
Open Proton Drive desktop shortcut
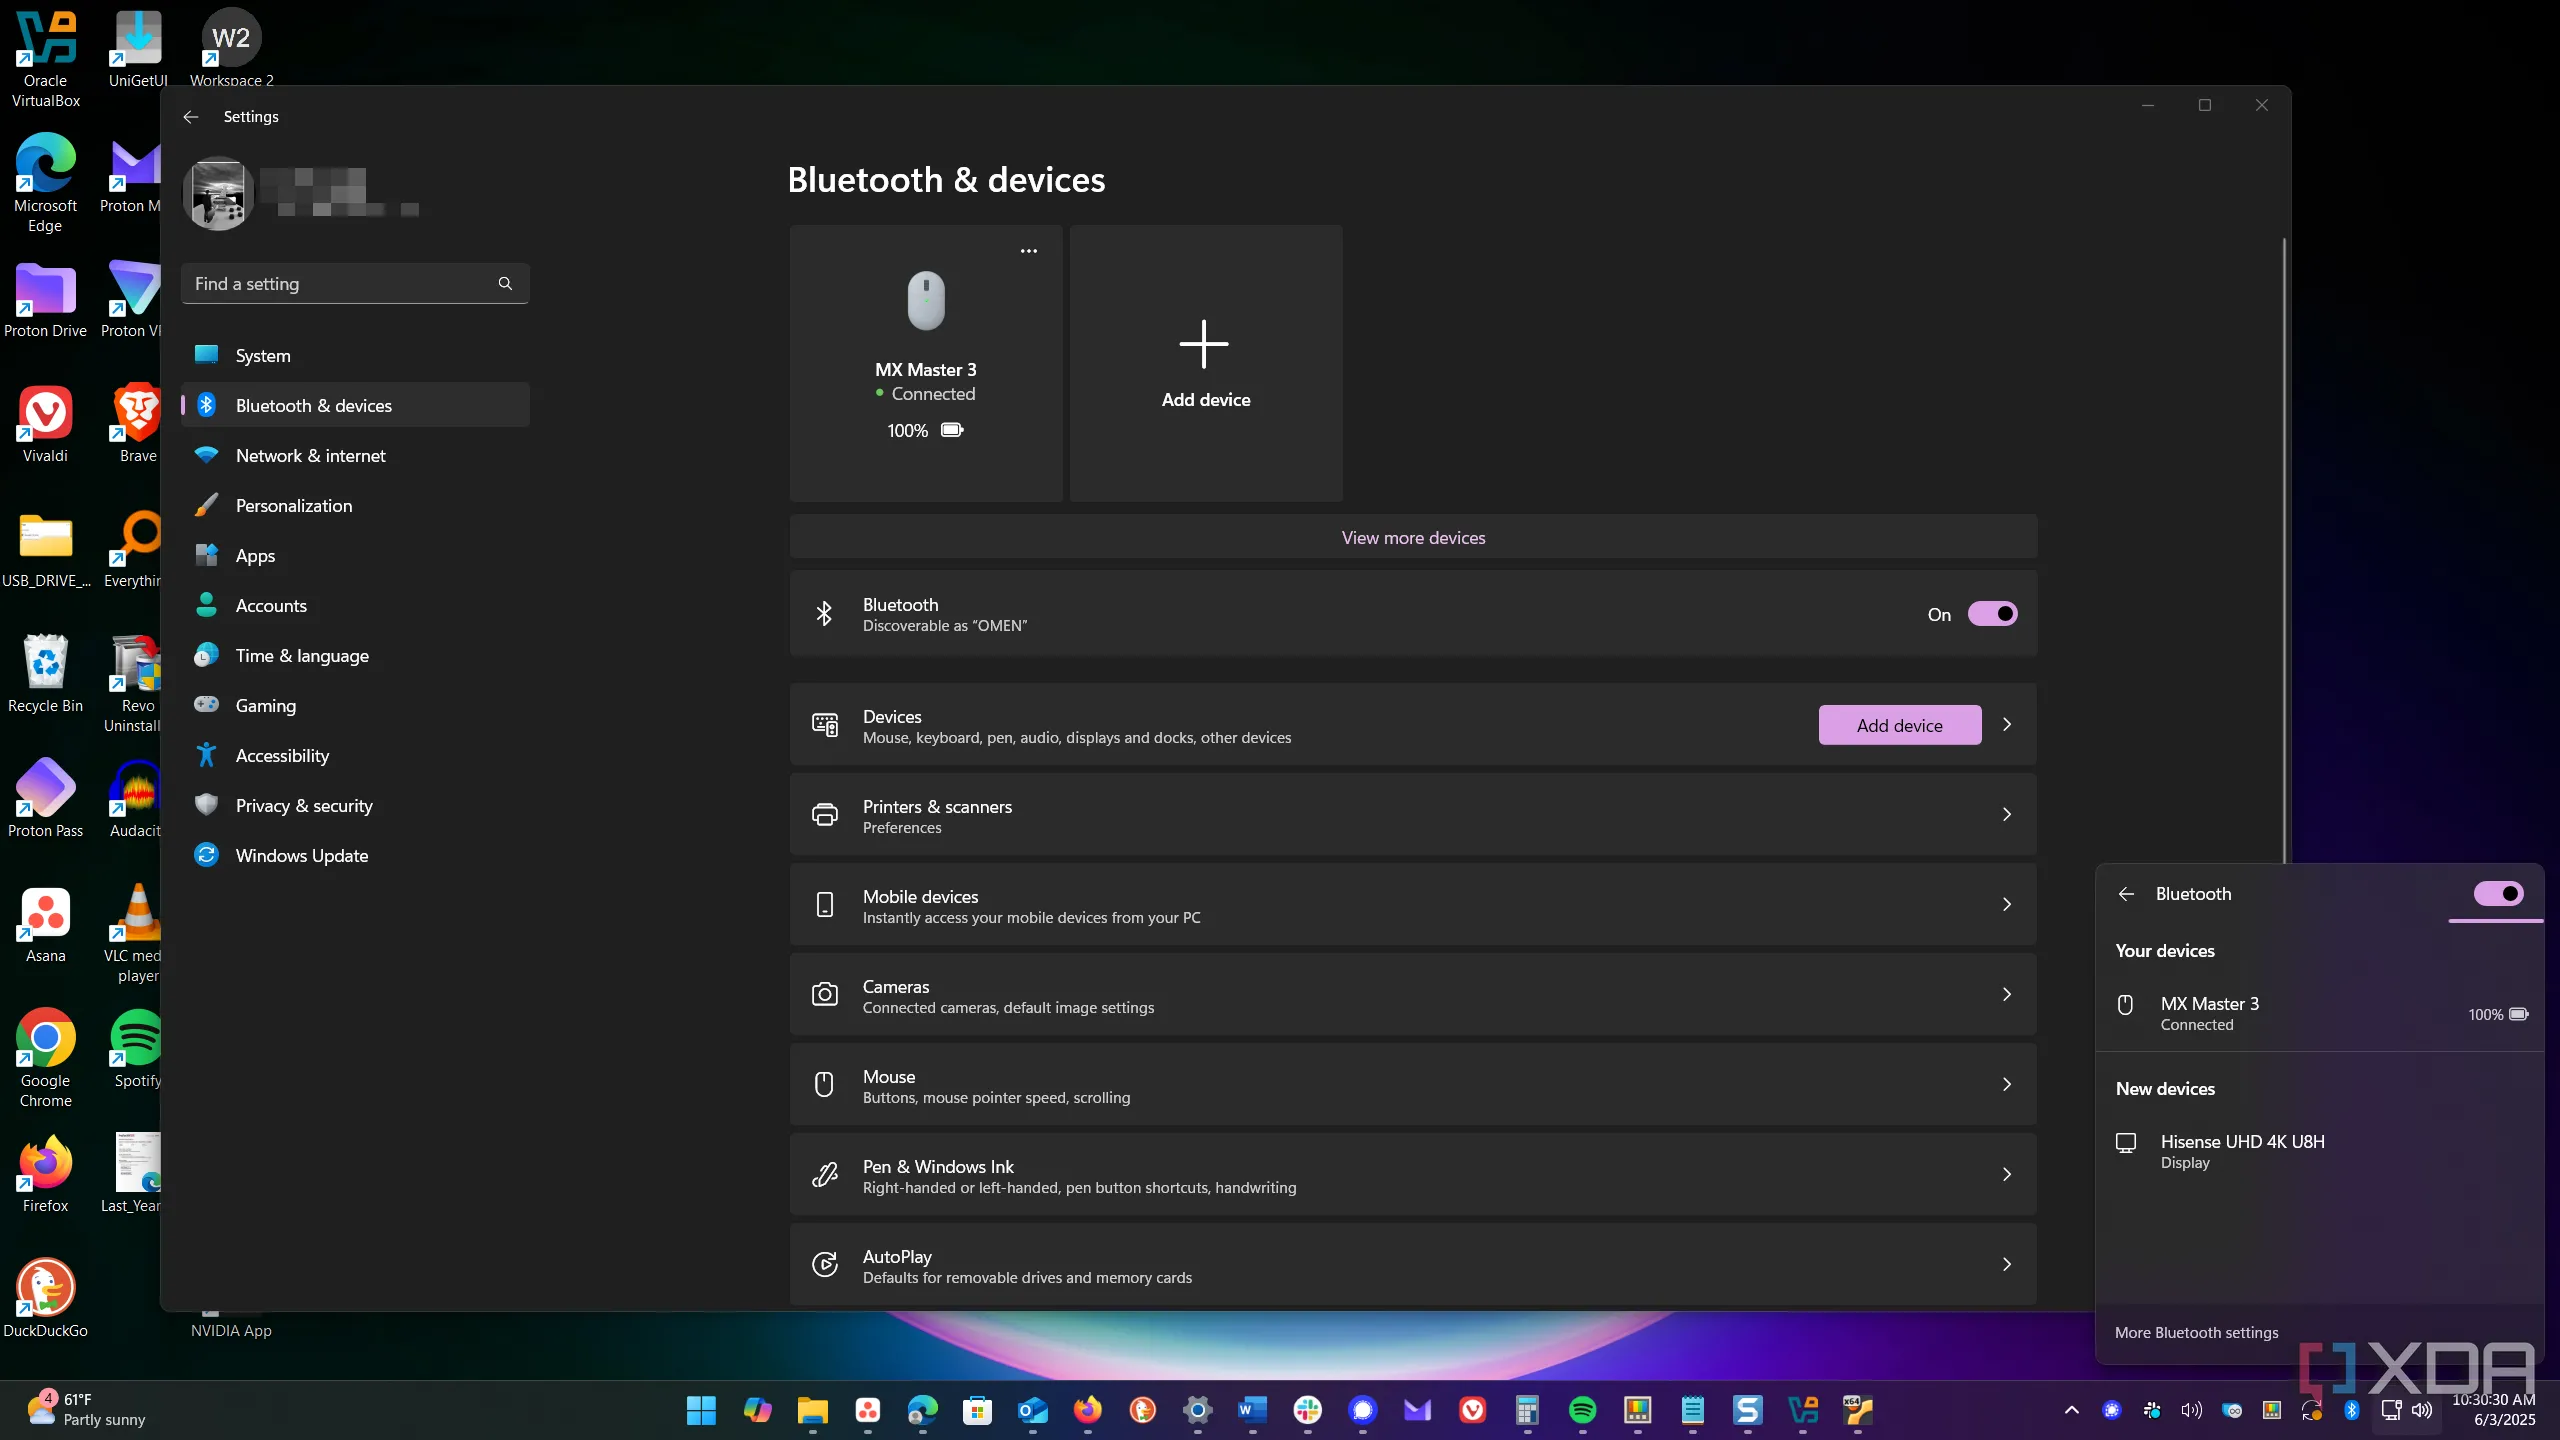pos(46,300)
